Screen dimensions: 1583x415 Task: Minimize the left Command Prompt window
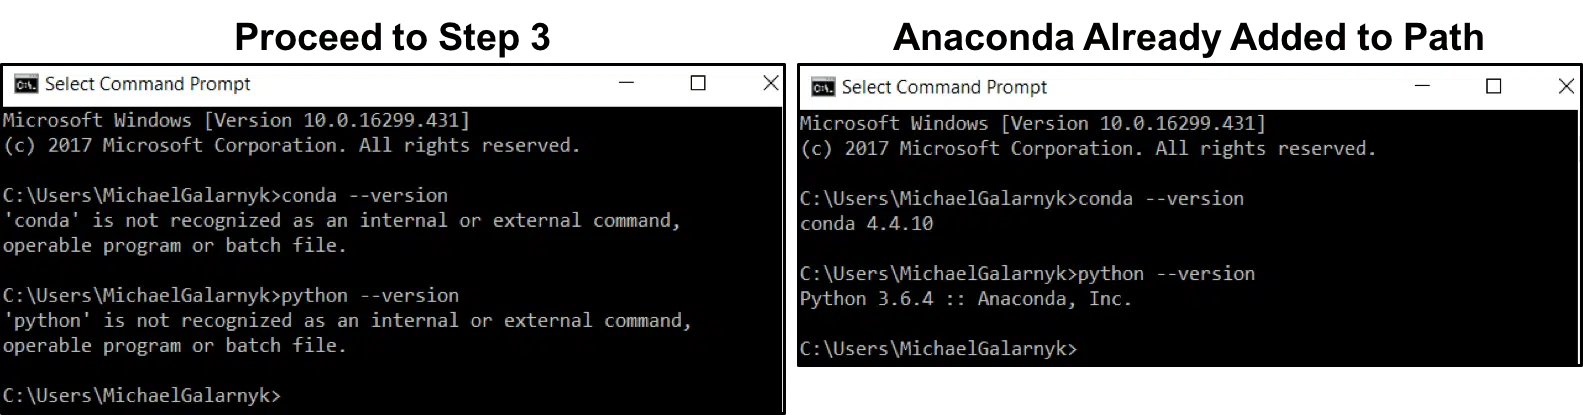627,83
